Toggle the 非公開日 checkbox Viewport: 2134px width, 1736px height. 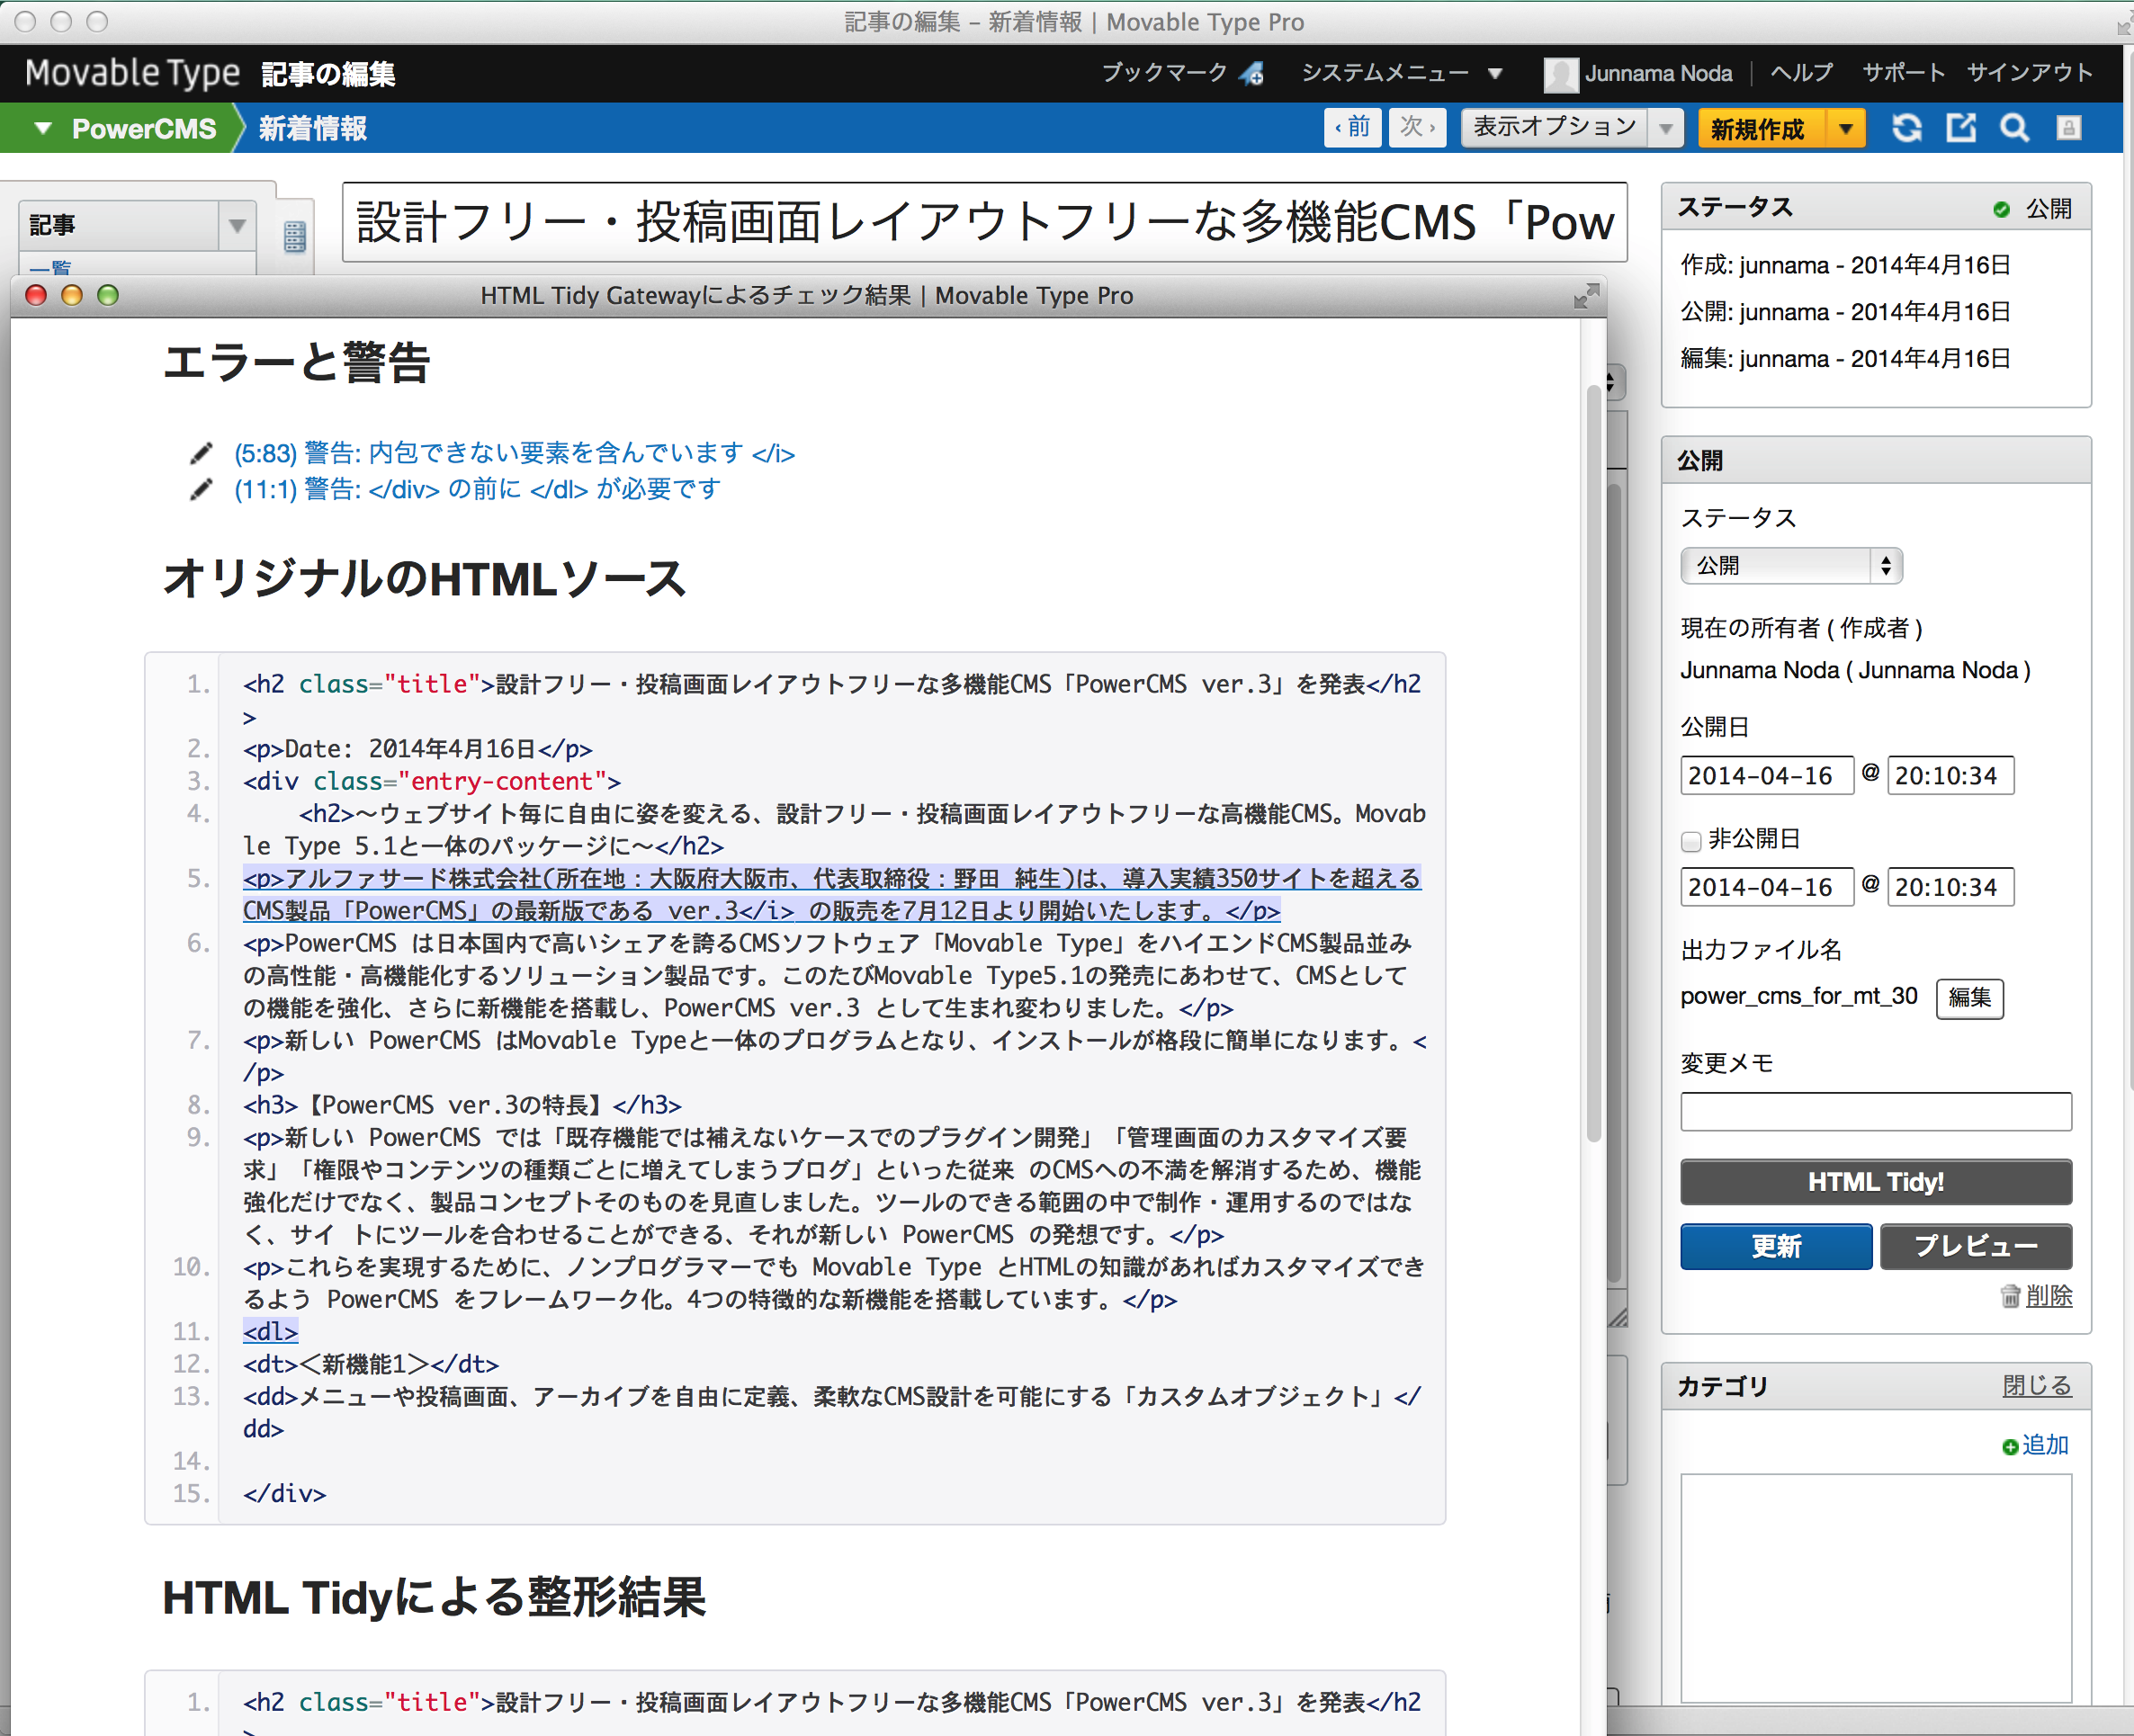1691,841
